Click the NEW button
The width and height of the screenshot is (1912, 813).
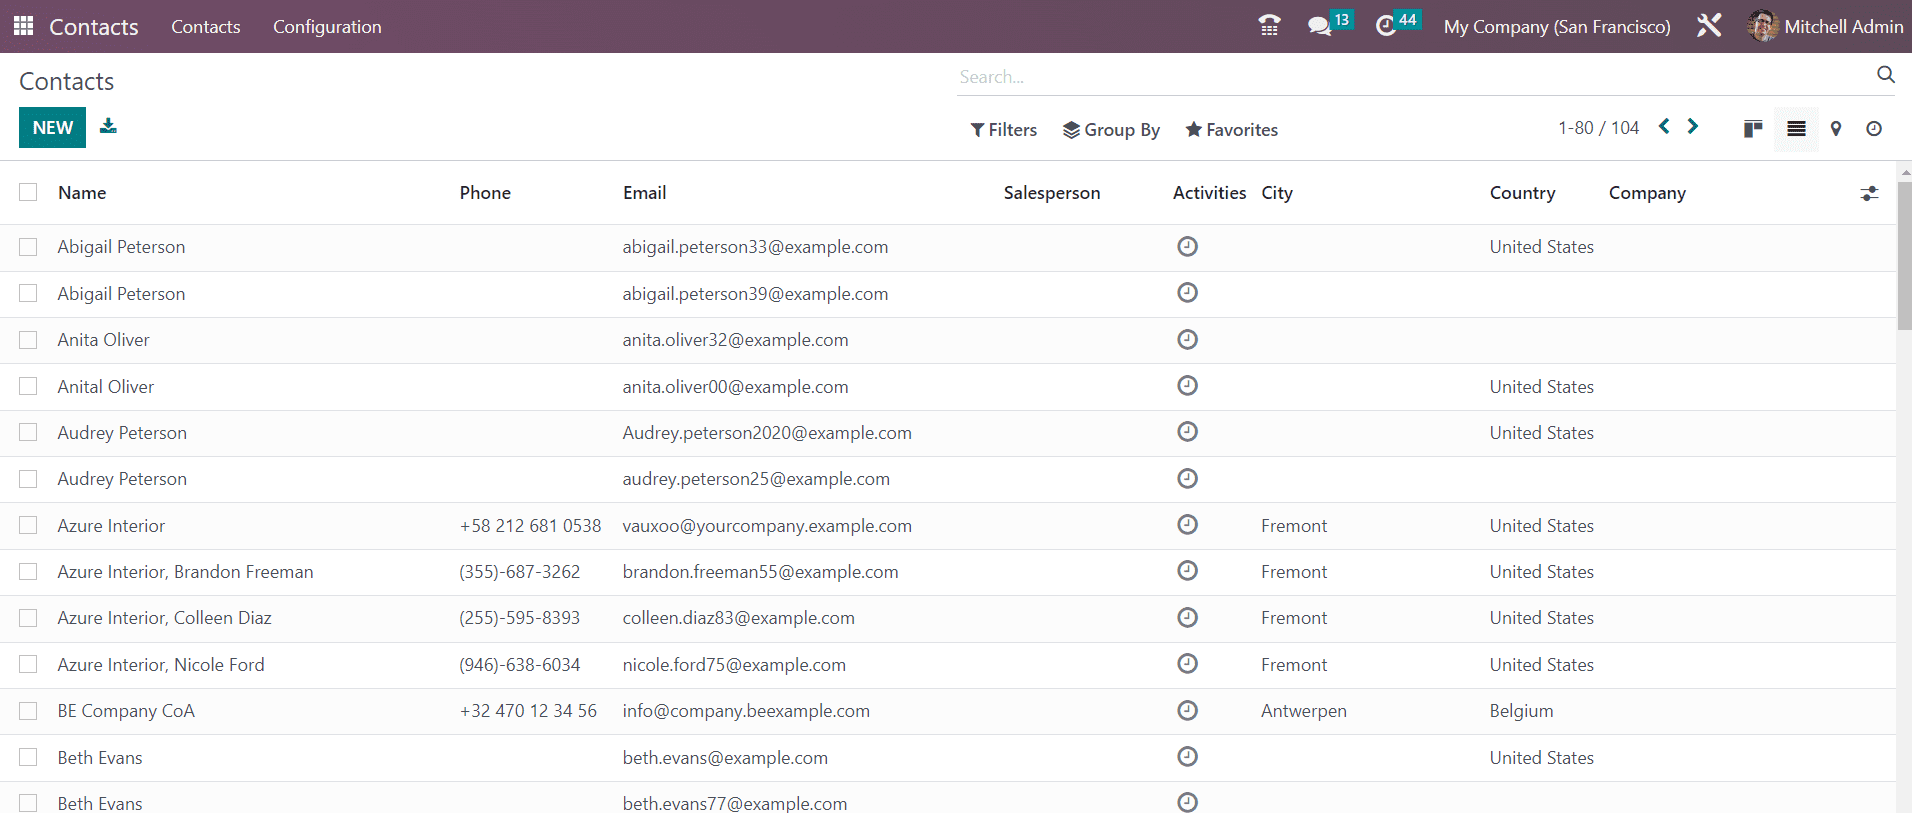52,128
